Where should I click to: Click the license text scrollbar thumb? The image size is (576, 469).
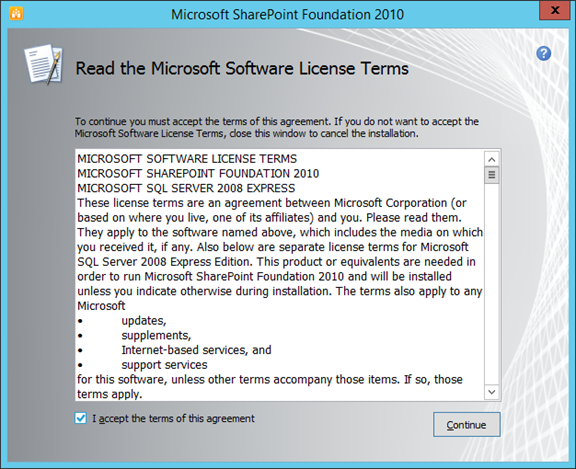pos(492,175)
